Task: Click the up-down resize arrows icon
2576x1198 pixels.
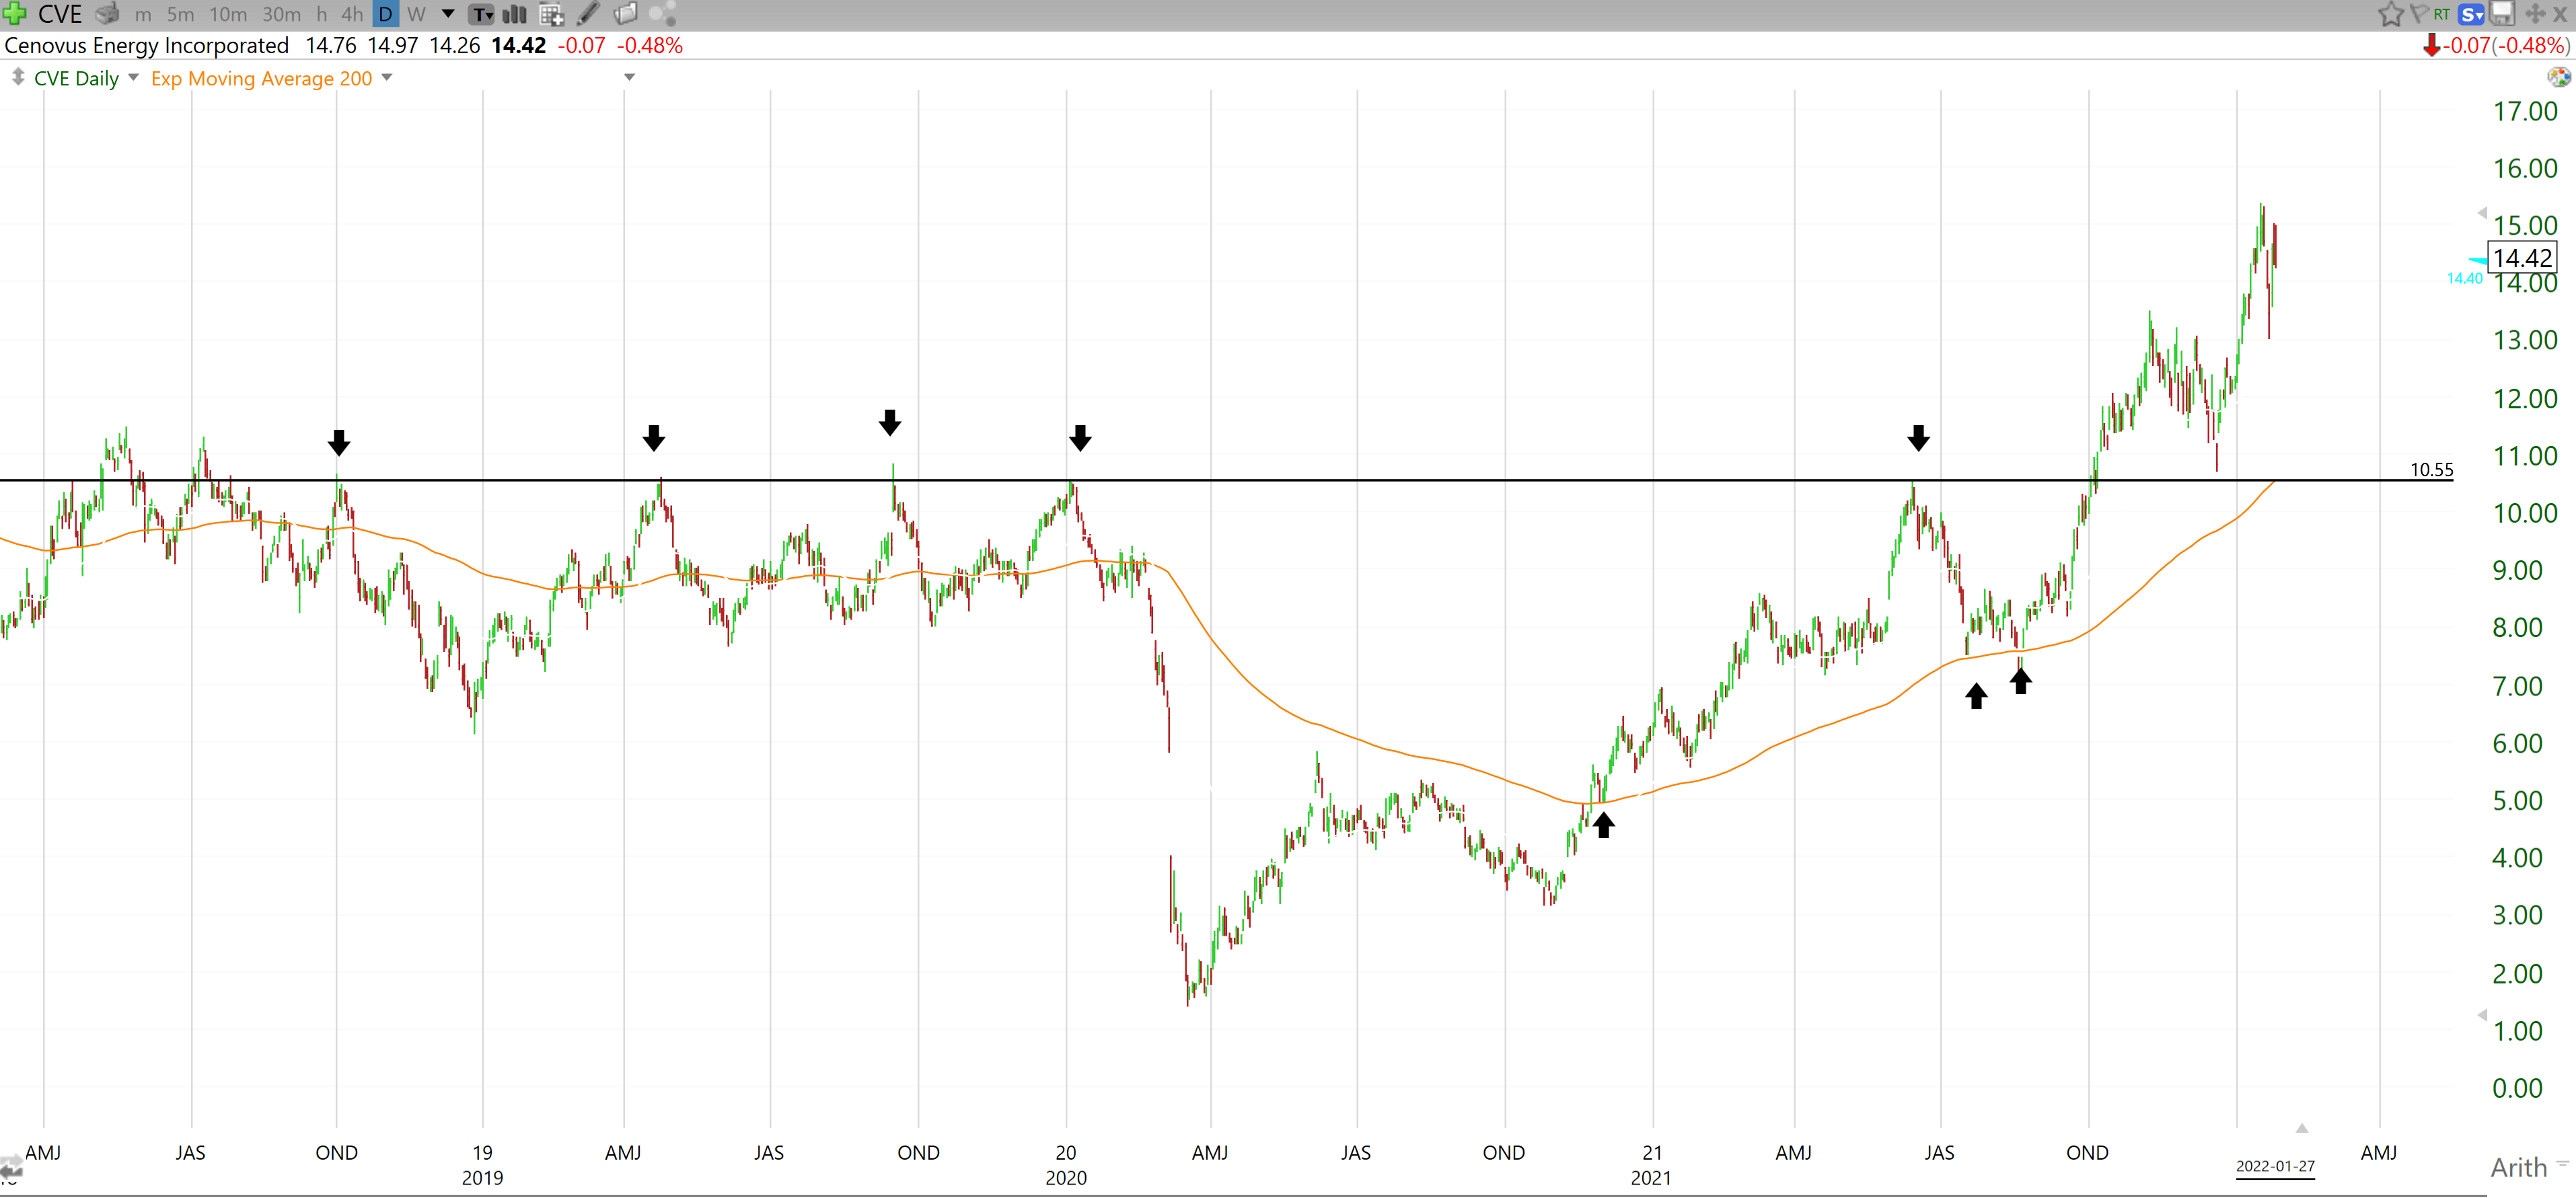Action: point(17,77)
